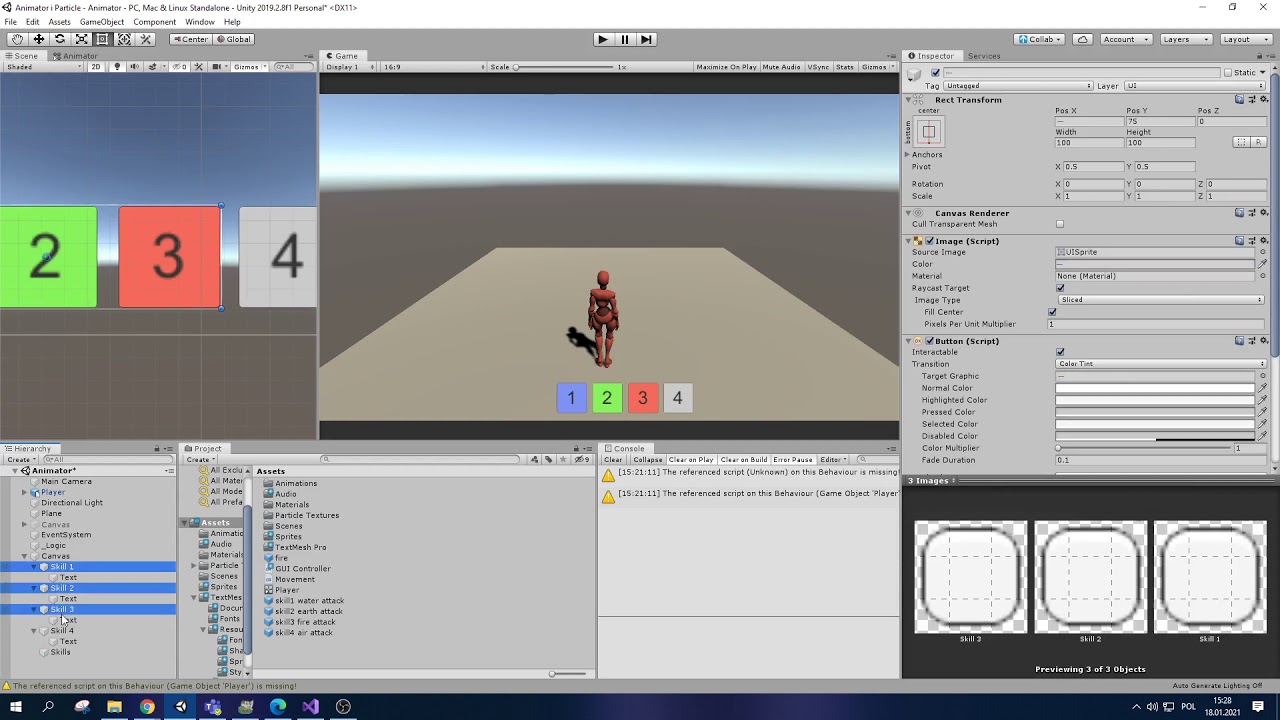Toggle 2D scene view mode
1280x720 pixels.
96,67
